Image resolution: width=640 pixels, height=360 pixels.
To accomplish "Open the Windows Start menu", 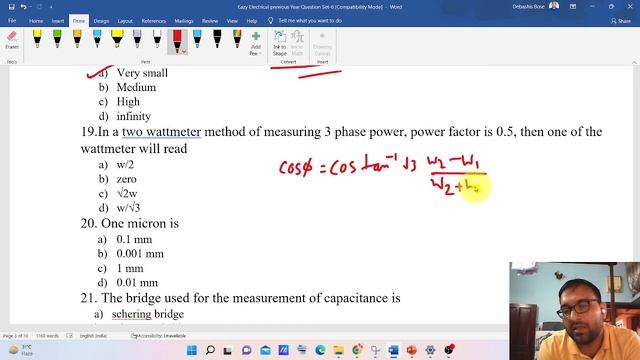I will 191,350.
